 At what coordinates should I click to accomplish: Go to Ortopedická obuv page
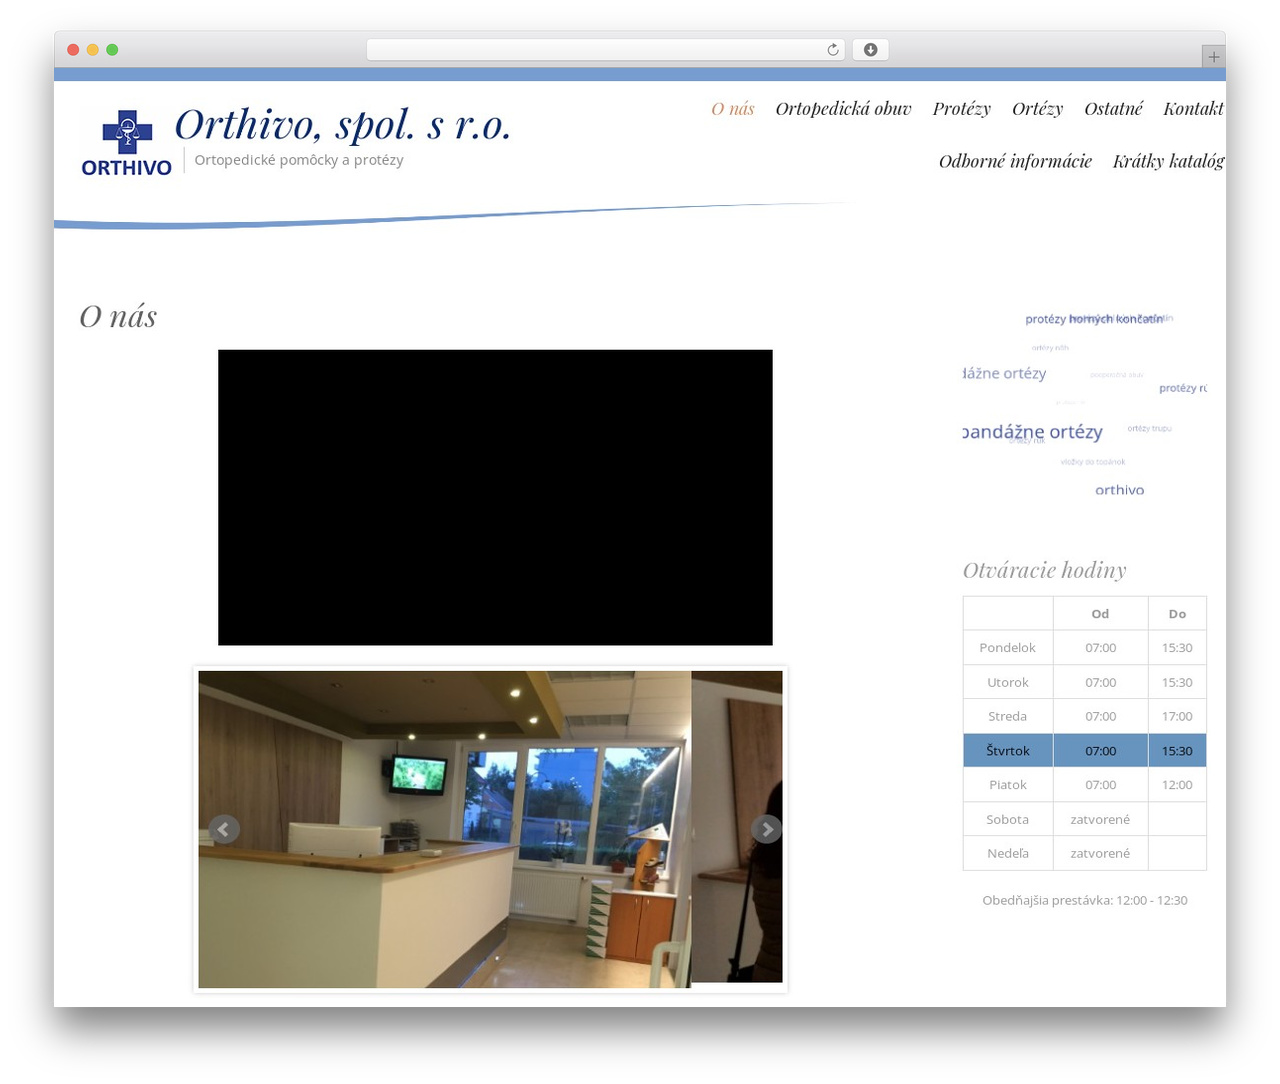point(843,109)
